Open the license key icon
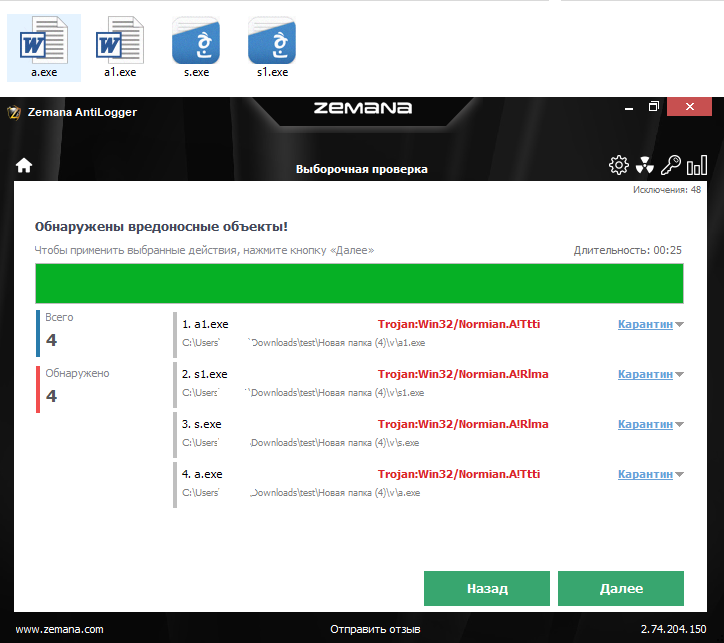Viewport: 724px width, 643px height. point(670,165)
